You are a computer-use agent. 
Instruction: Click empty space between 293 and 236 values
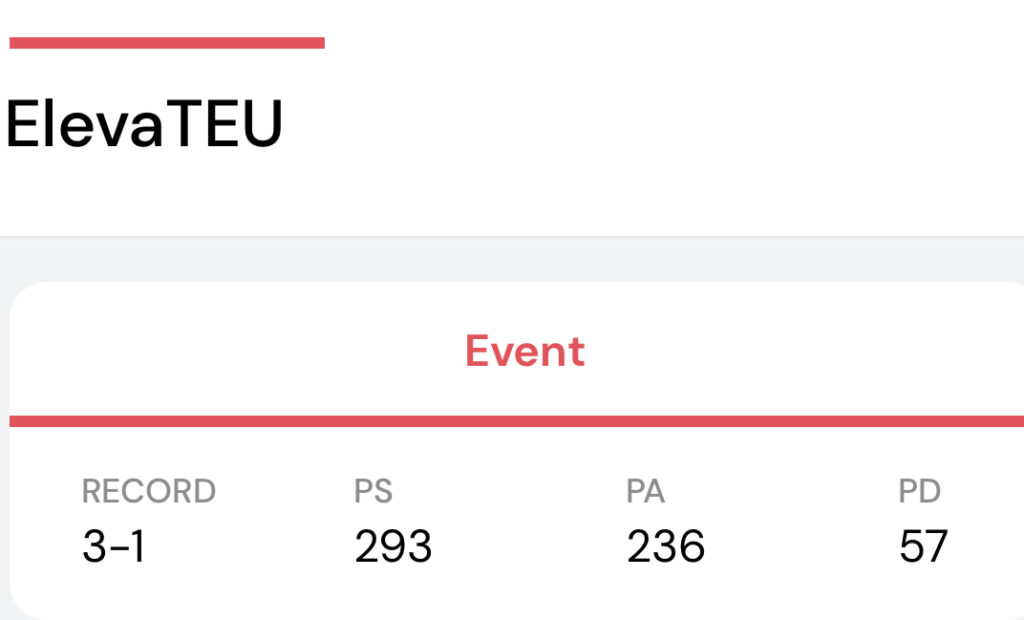coord(529,546)
